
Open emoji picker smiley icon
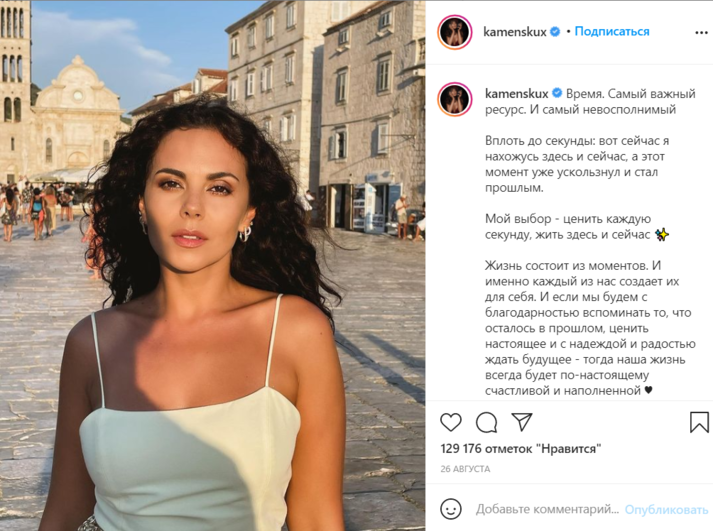pos(451,509)
